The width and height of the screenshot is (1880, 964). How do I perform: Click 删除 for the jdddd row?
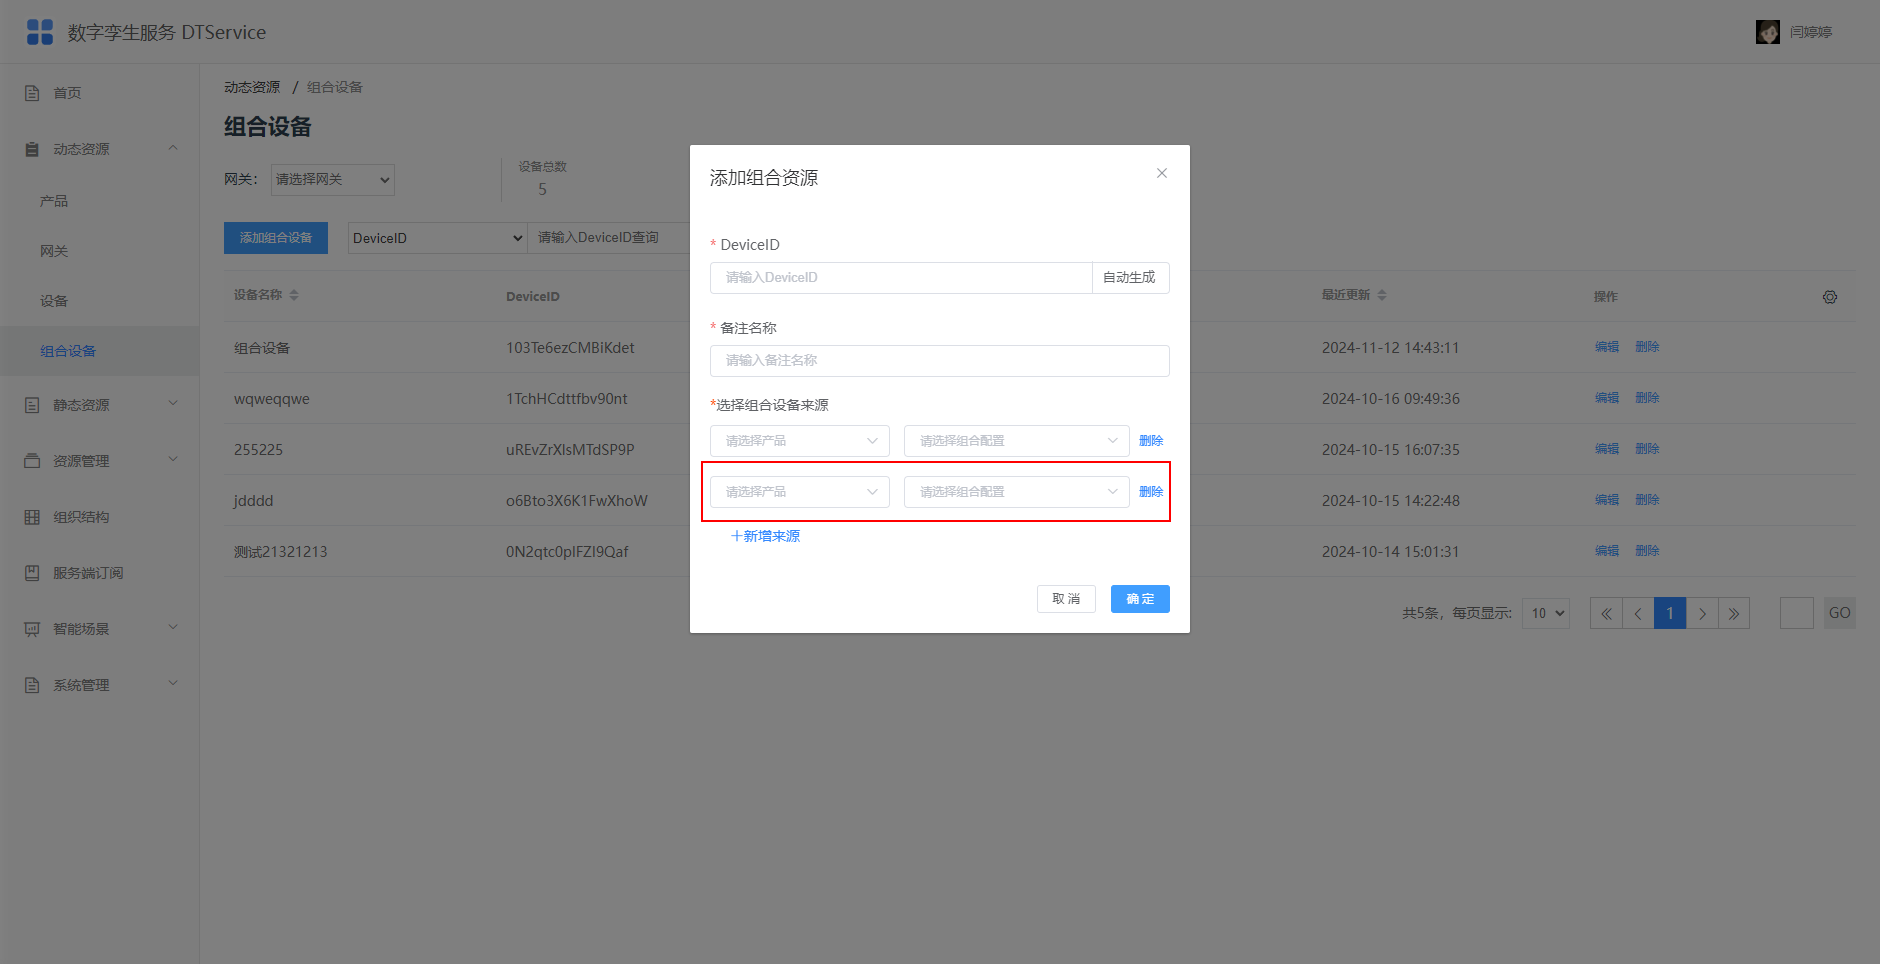click(x=1647, y=500)
